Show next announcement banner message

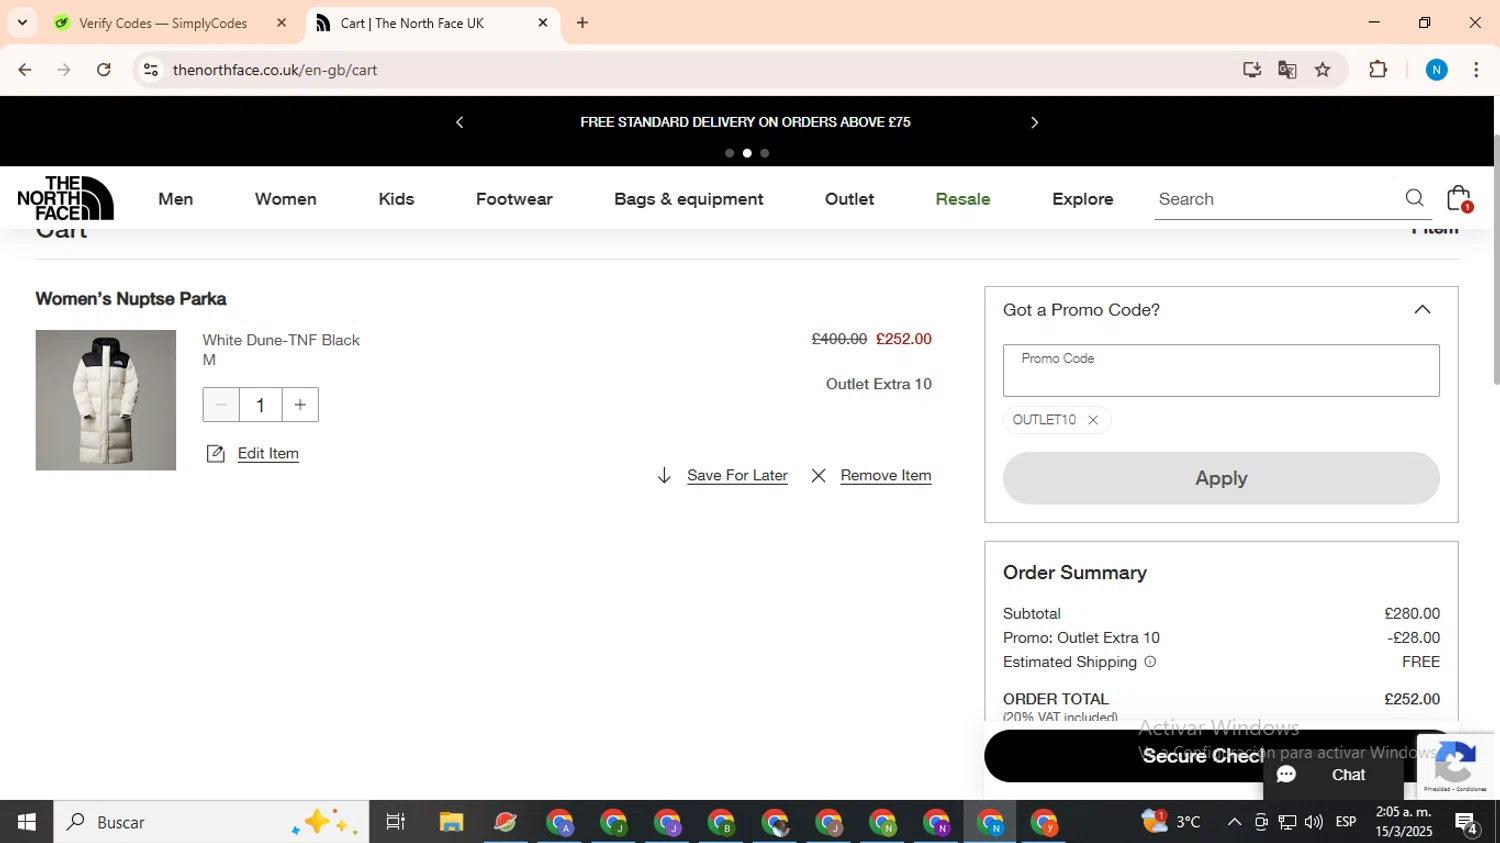click(1035, 122)
